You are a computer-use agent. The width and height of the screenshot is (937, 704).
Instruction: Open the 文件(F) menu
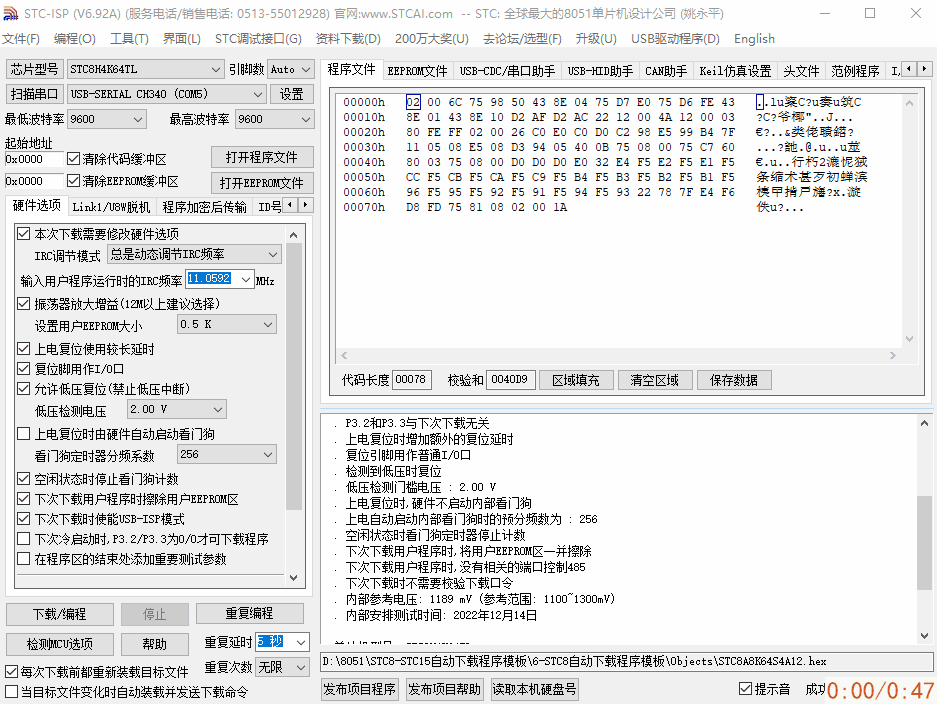pos(21,39)
